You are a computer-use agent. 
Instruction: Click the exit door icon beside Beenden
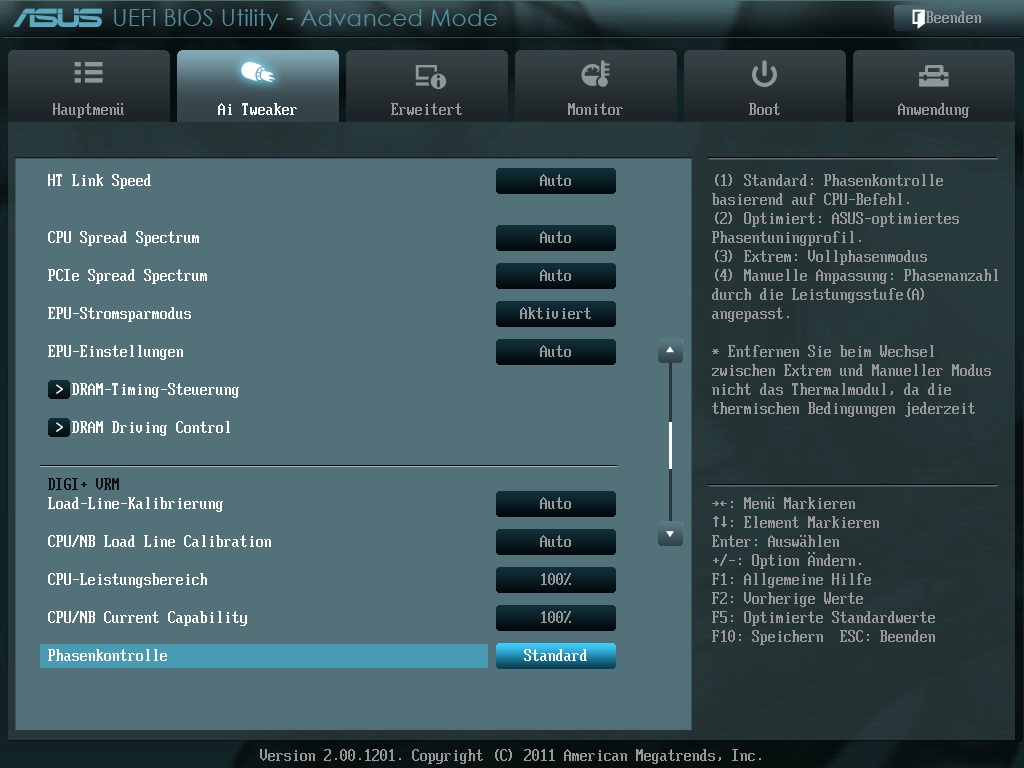click(918, 18)
